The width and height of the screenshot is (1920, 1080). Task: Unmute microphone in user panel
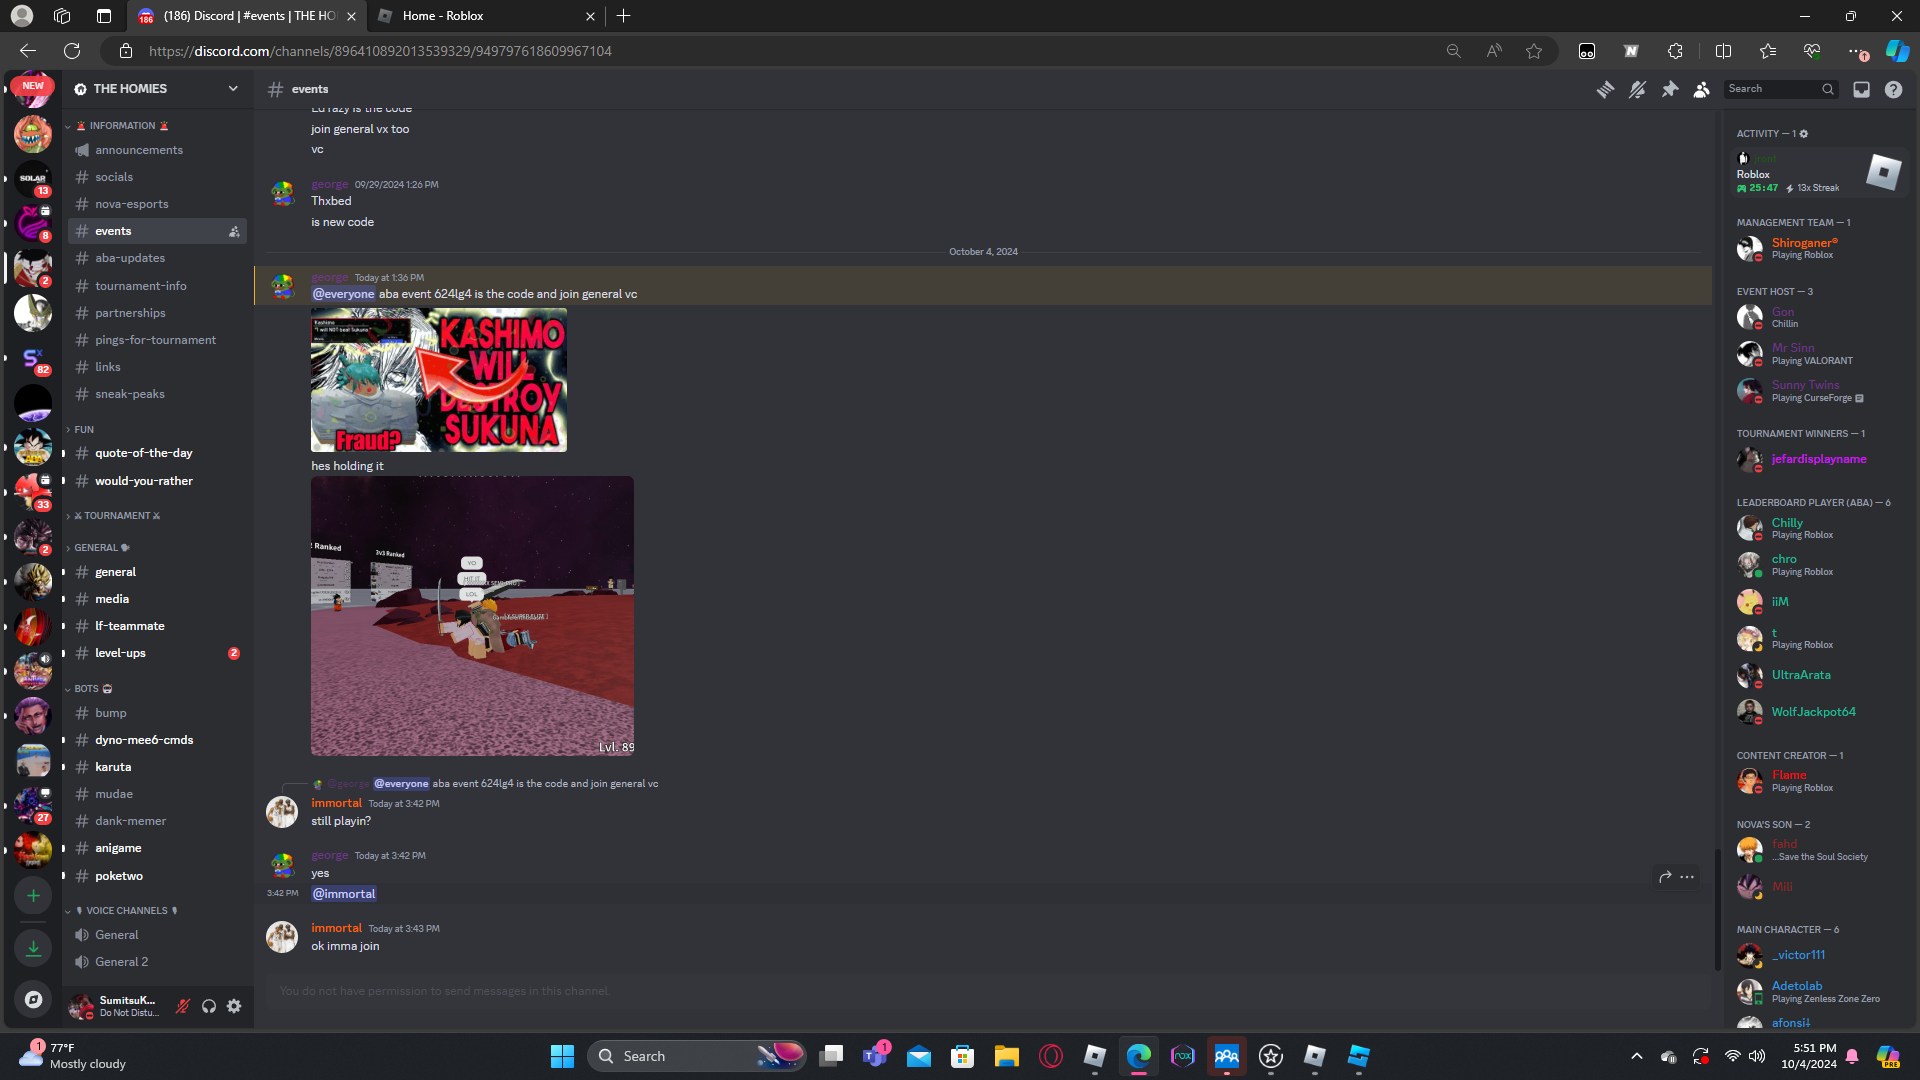(182, 1006)
